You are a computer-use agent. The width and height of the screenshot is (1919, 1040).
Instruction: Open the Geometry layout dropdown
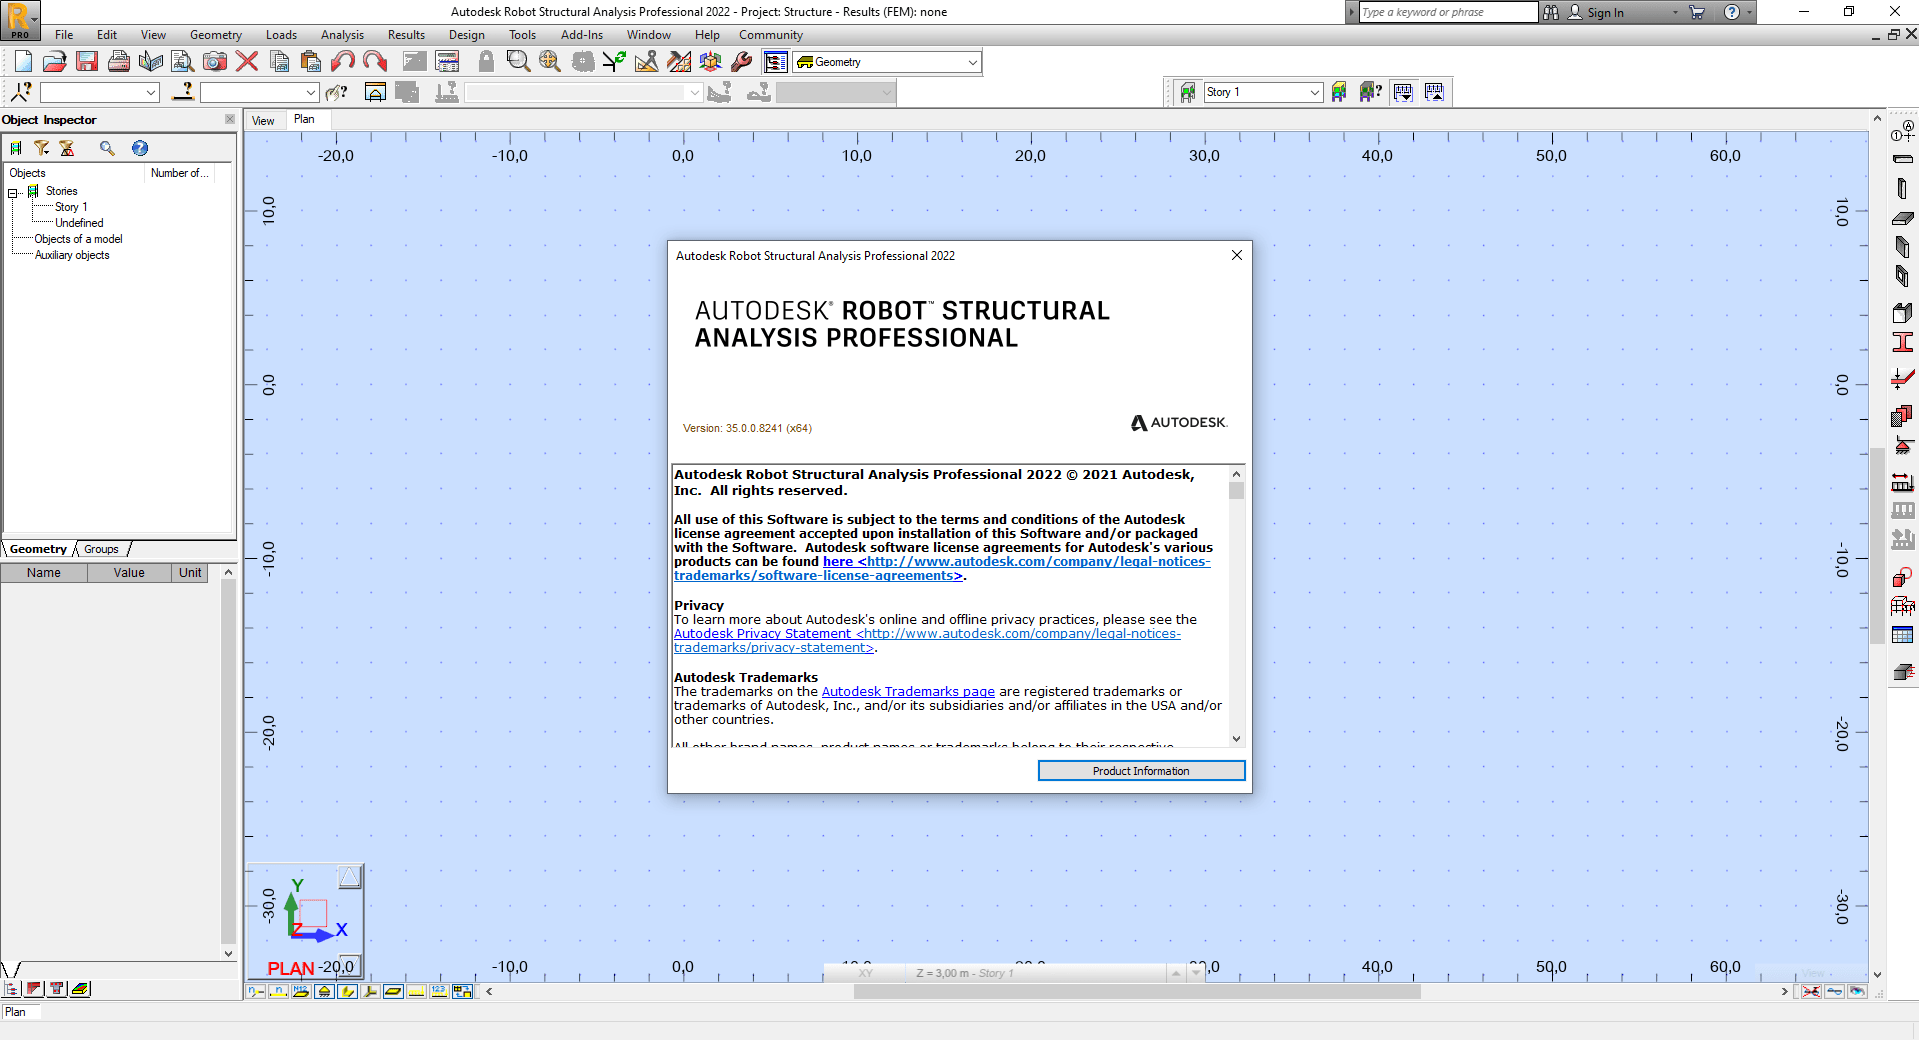pos(972,62)
